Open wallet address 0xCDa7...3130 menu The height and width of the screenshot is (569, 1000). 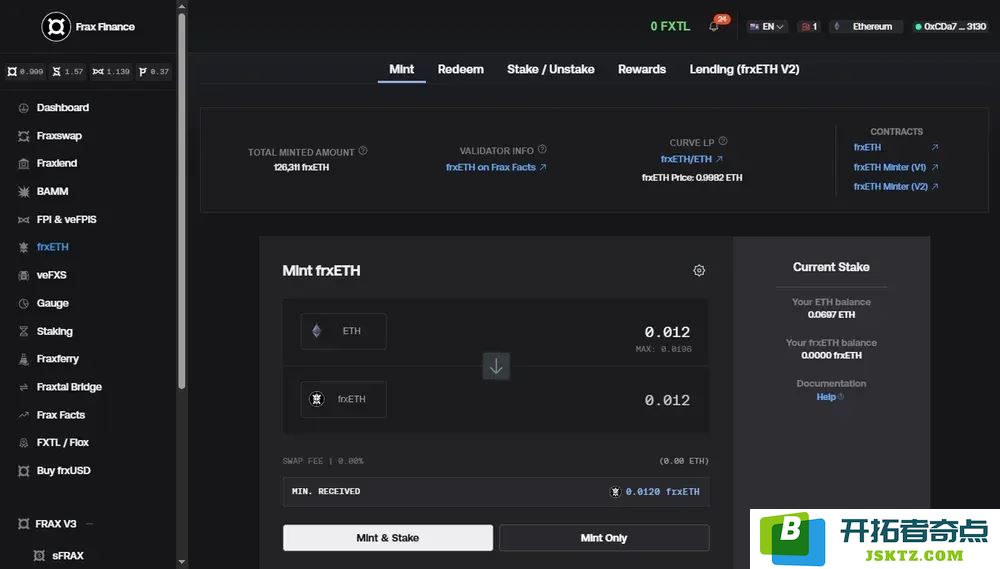[x=950, y=27]
